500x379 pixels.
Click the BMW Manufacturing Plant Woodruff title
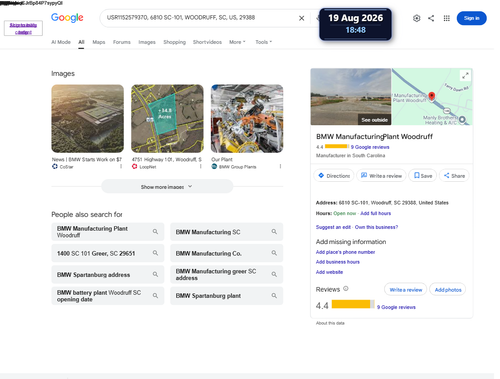click(x=374, y=136)
